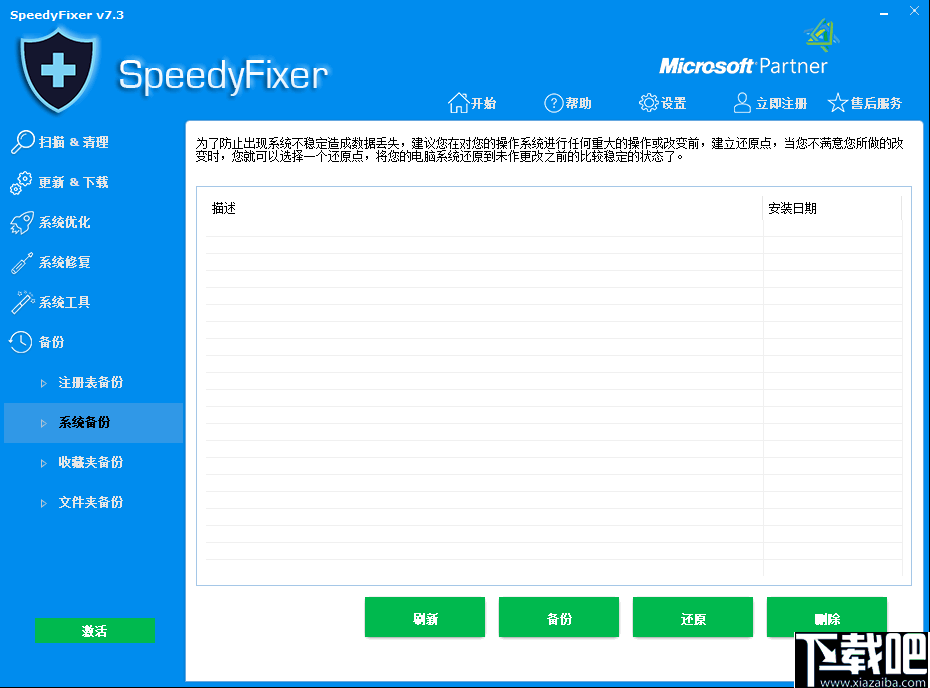Open help via the 帮助 question-mark icon

pyautogui.click(x=553, y=102)
